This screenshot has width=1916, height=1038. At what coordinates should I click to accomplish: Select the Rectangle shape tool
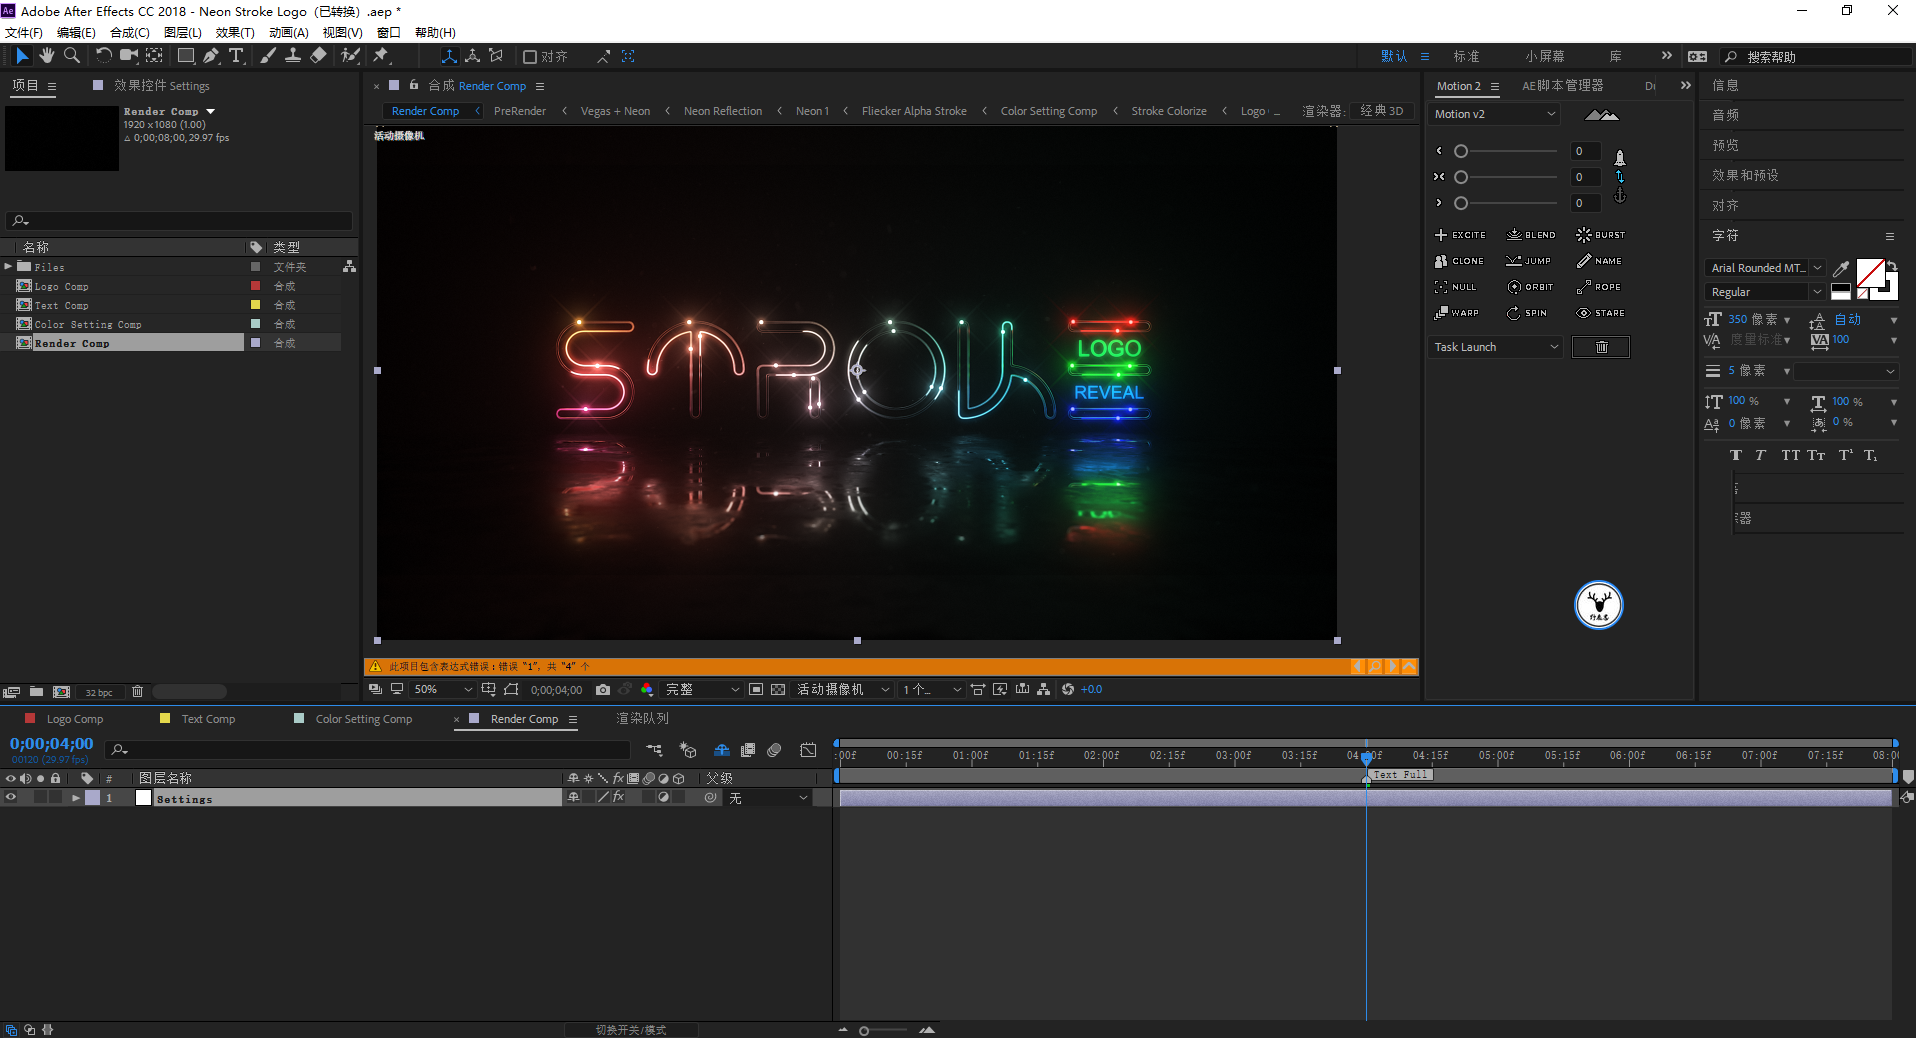tap(186, 56)
